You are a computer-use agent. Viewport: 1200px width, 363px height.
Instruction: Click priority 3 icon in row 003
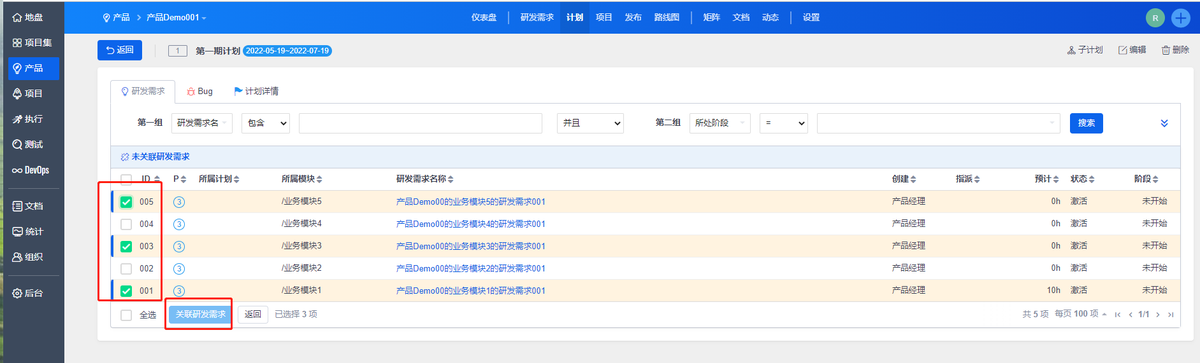click(x=179, y=246)
